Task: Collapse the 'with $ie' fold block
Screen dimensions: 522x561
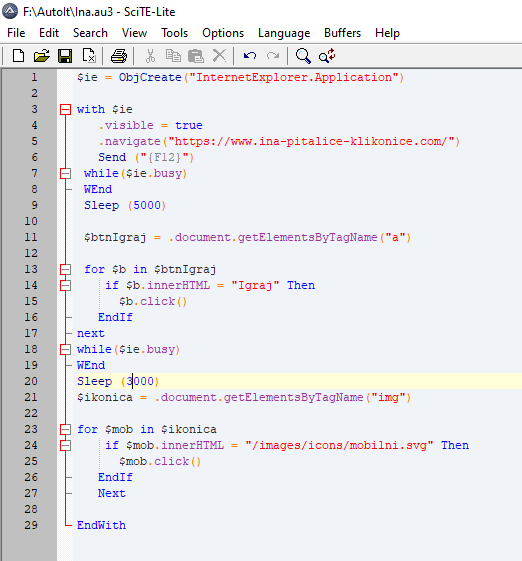Action: tap(65, 109)
